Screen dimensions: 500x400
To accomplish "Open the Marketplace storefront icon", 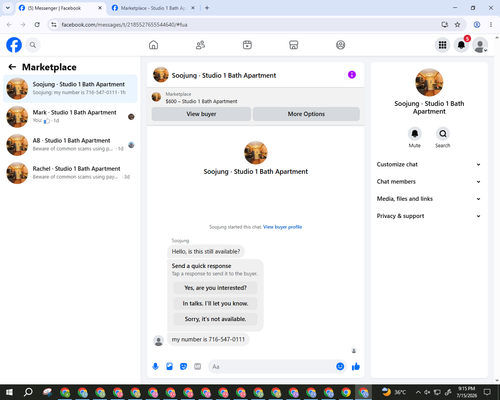I will pos(294,45).
